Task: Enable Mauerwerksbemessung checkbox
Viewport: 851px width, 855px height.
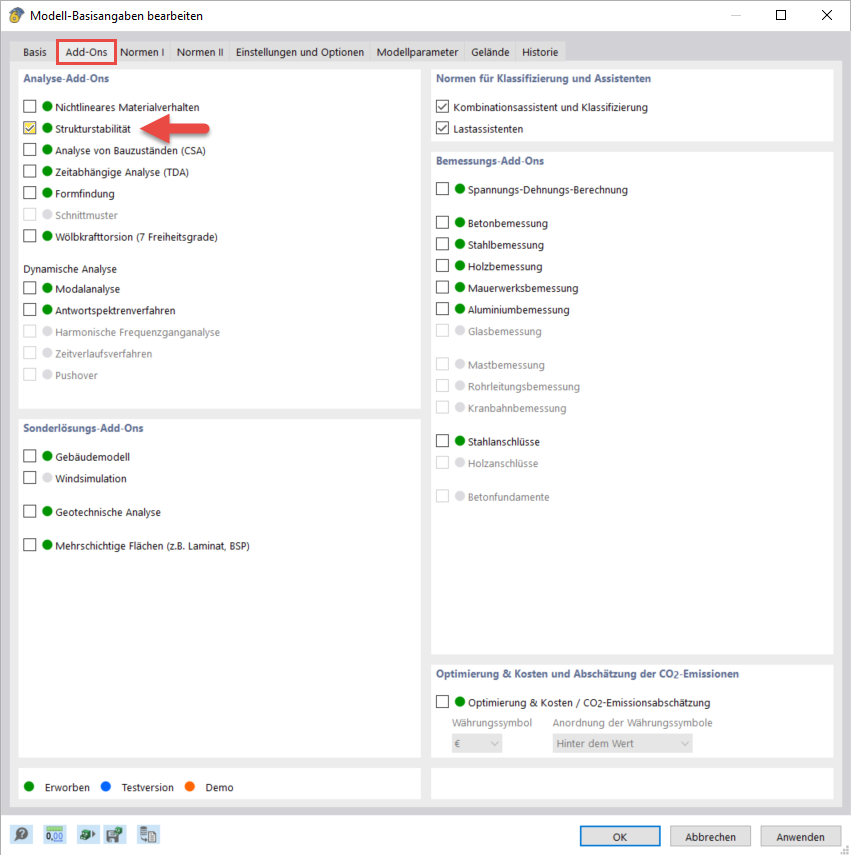Action: pos(443,287)
